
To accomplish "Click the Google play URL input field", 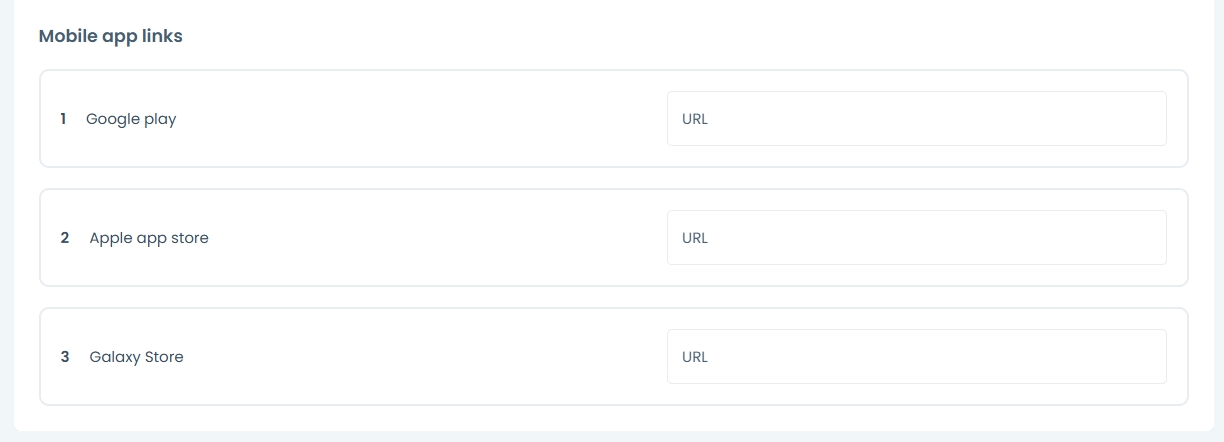I will click(x=916, y=119).
